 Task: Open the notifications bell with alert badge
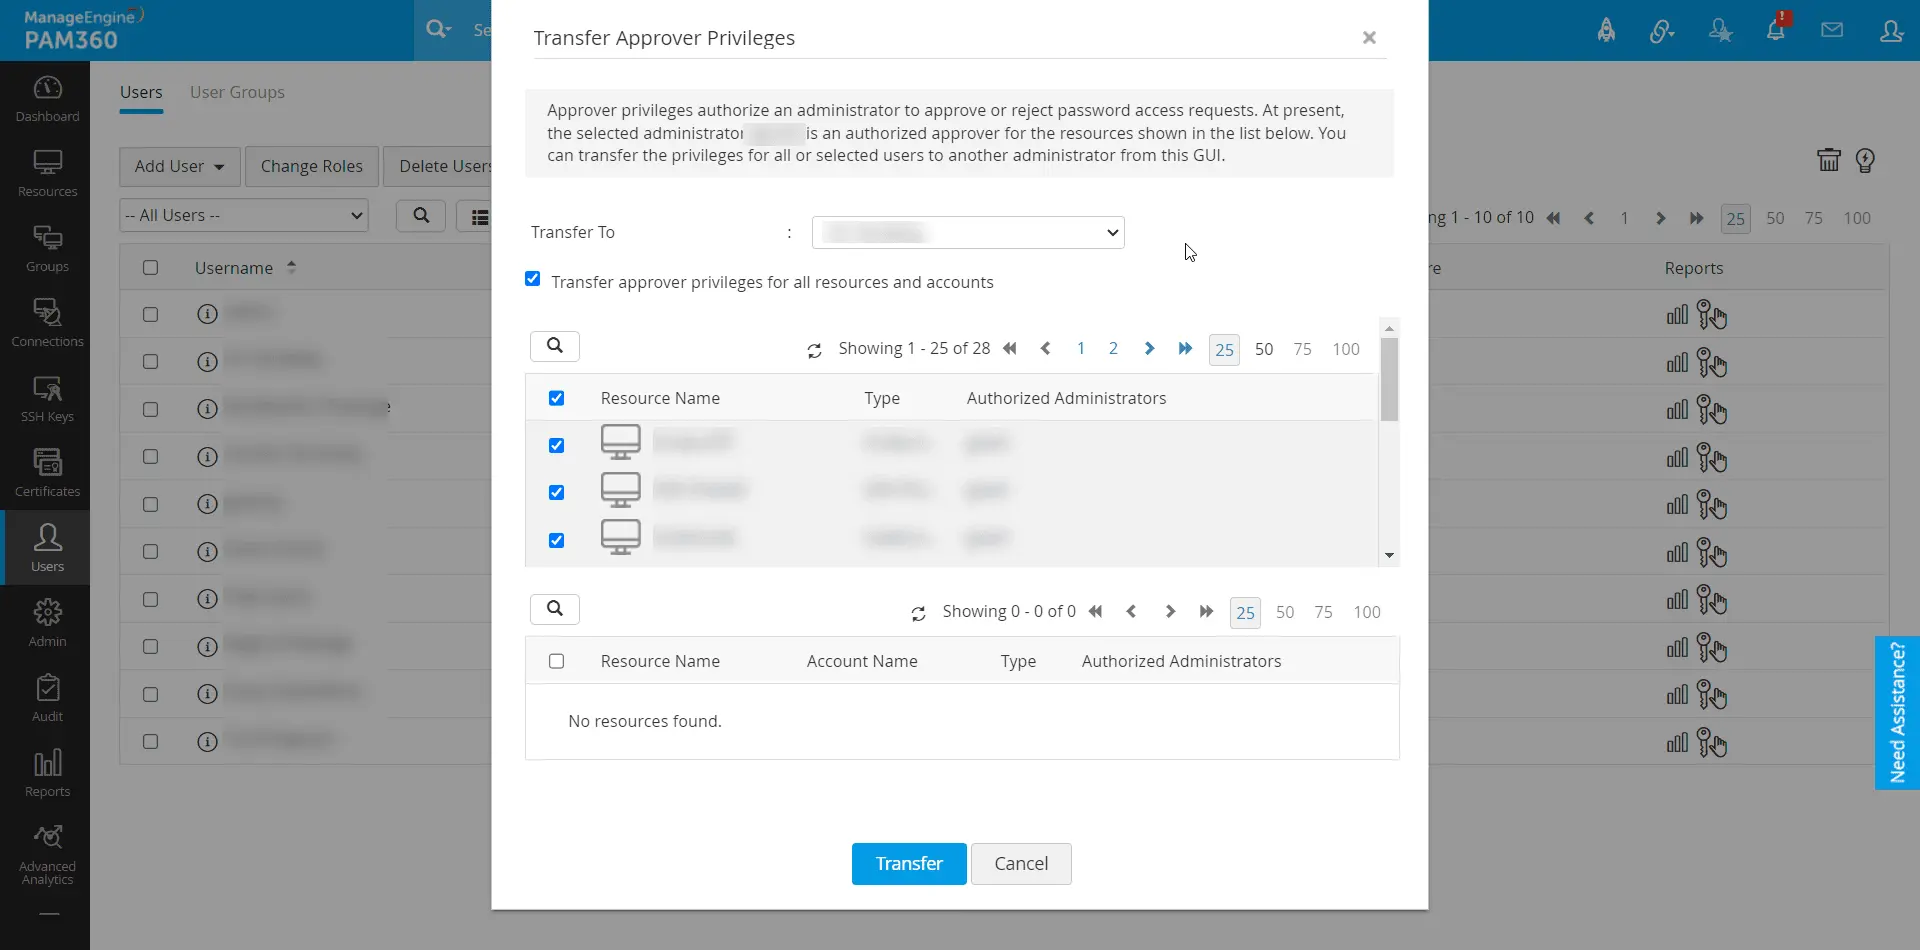[1778, 28]
